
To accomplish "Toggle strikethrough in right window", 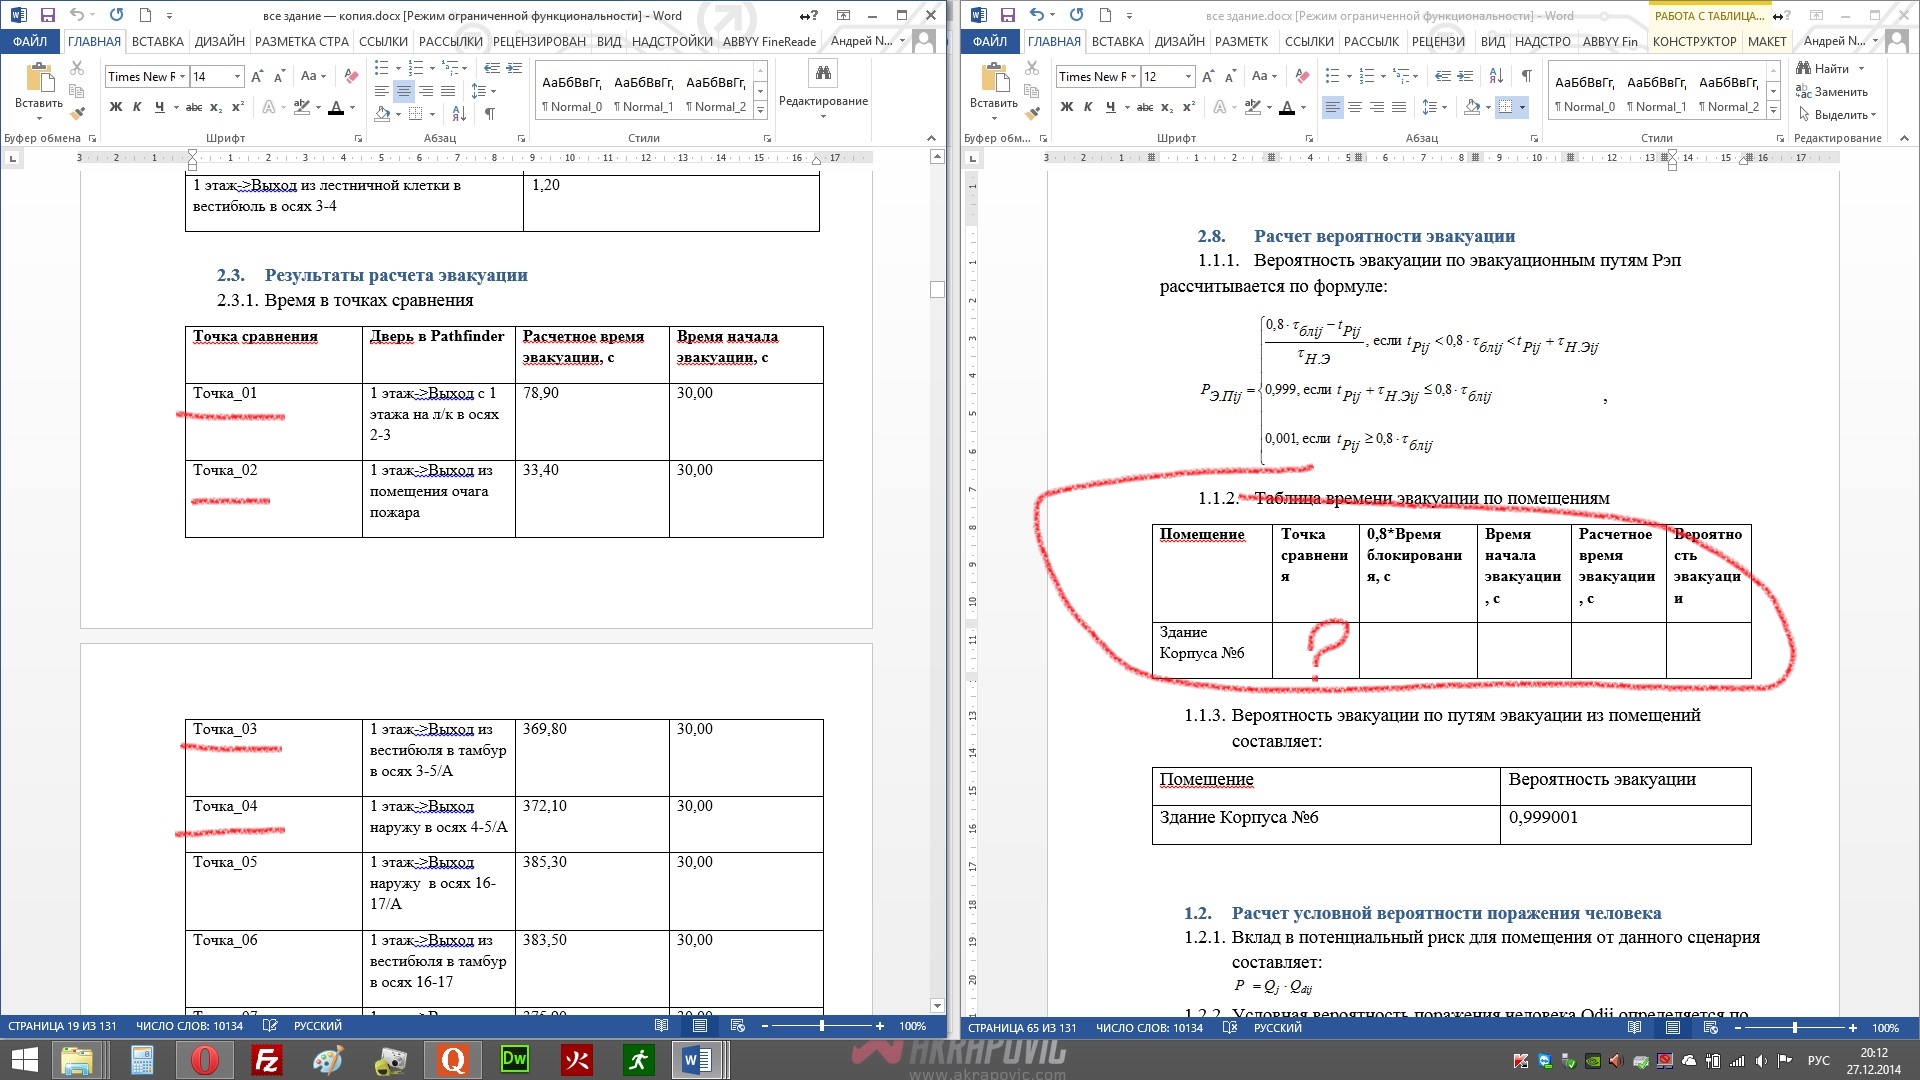I will 1145,107.
